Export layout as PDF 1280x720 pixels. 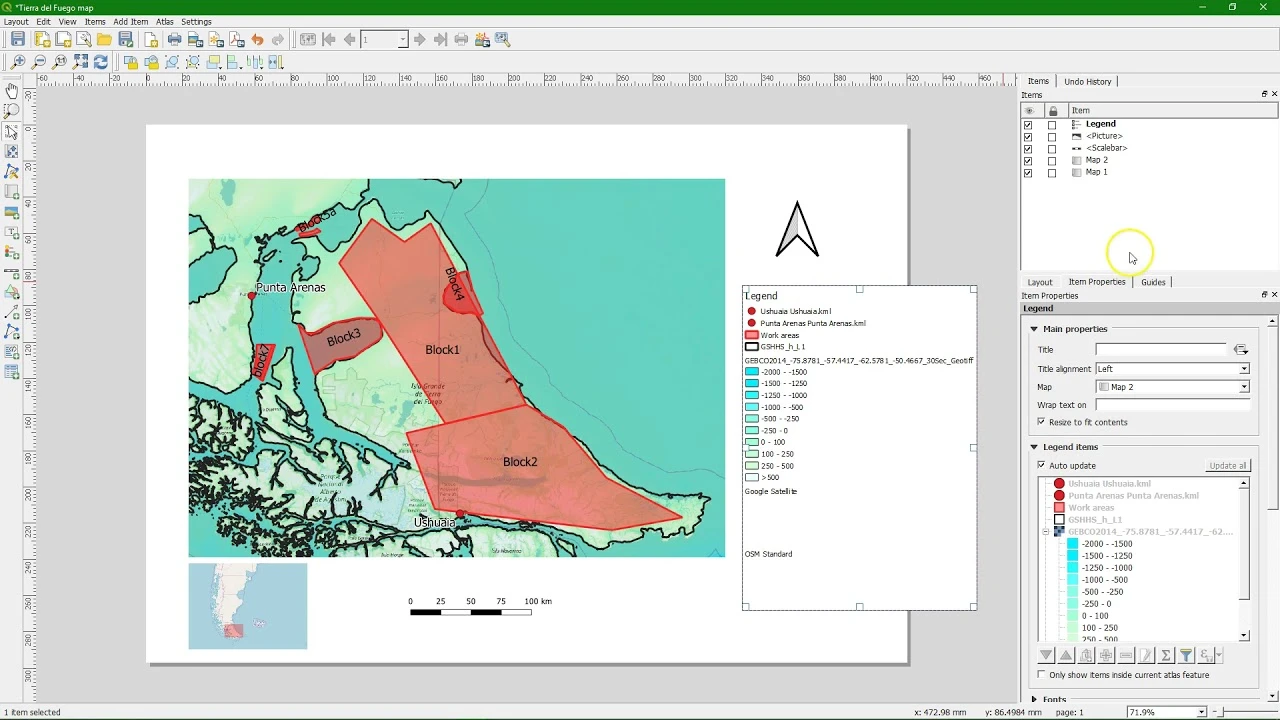[237, 40]
